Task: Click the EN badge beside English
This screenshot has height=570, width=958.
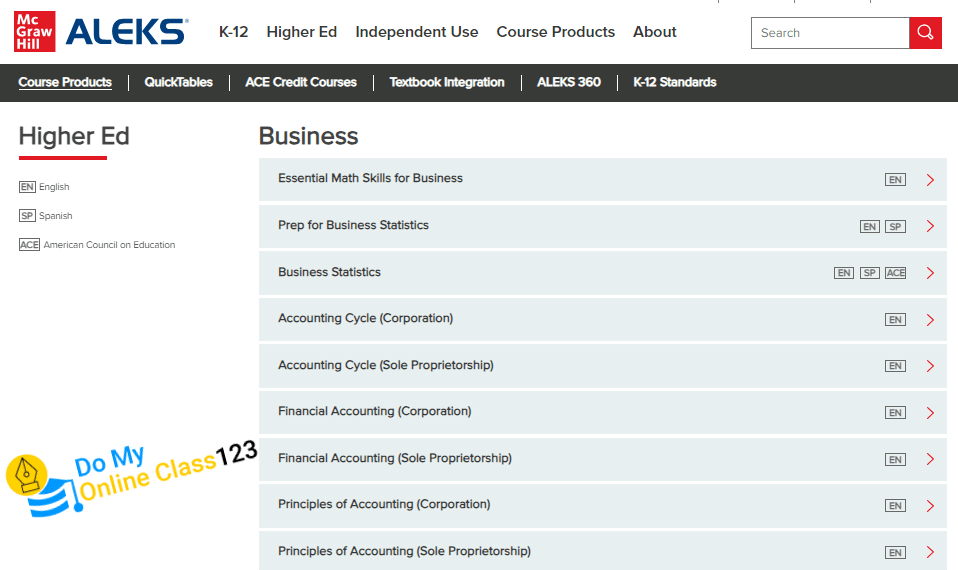Action: coord(27,187)
